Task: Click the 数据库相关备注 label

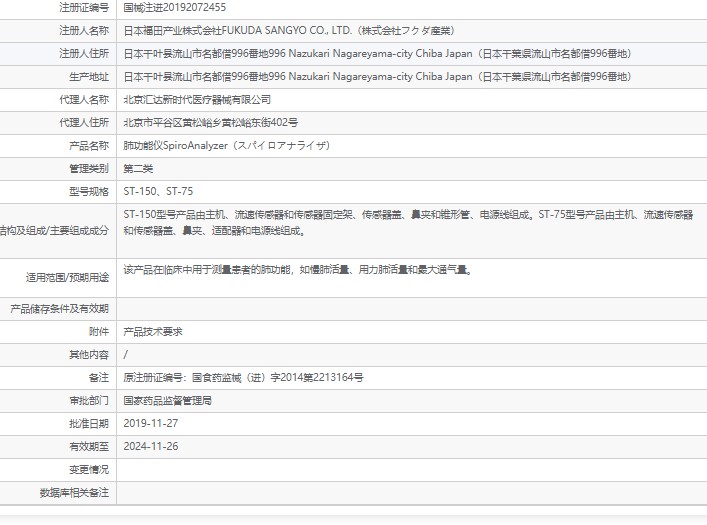Action: (x=74, y=493)
